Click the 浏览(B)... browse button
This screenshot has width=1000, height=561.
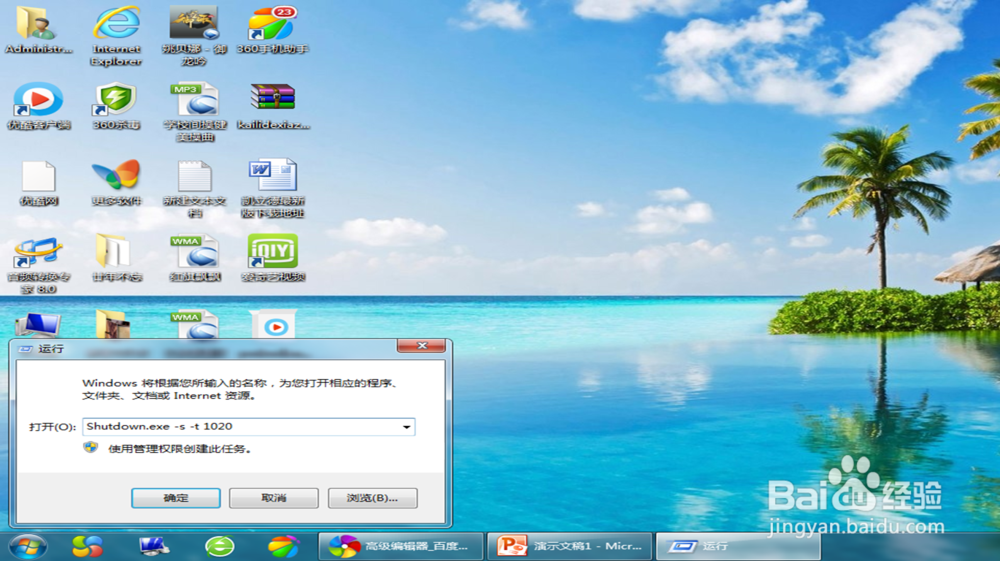[x=372, y=498]
